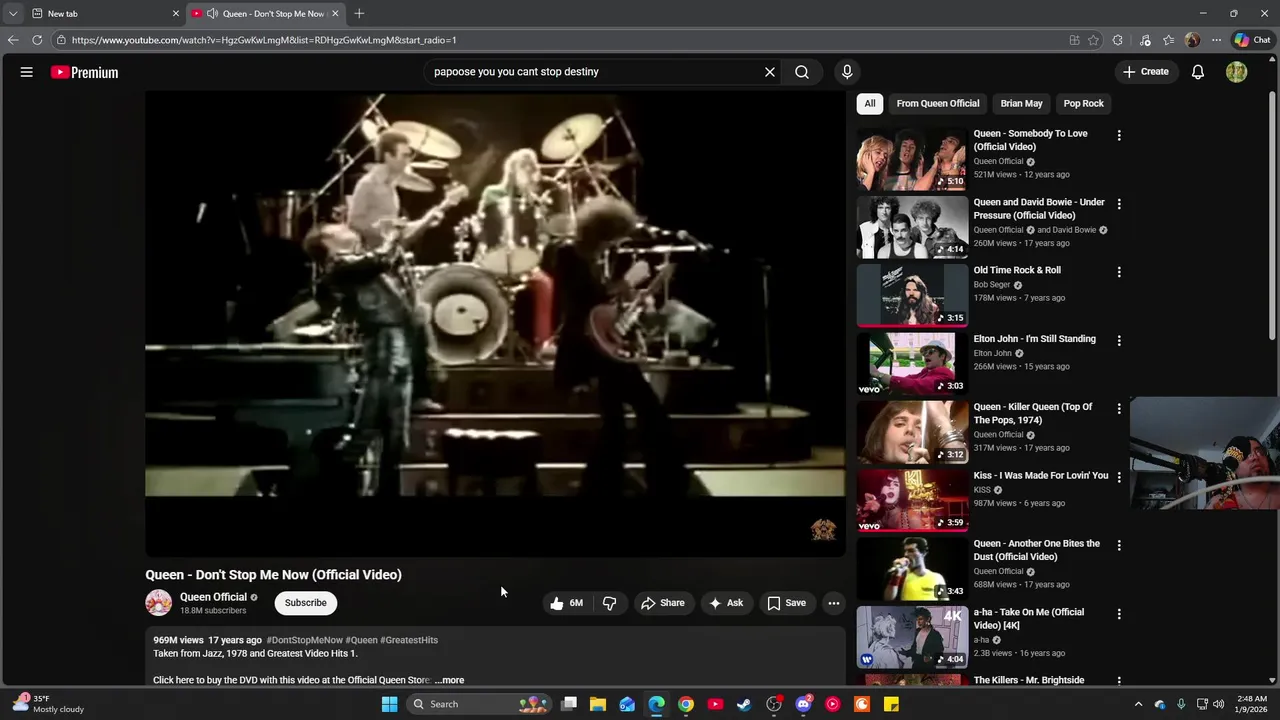Open media control music note icon

pyautogui.click(x=1145, y=40)
